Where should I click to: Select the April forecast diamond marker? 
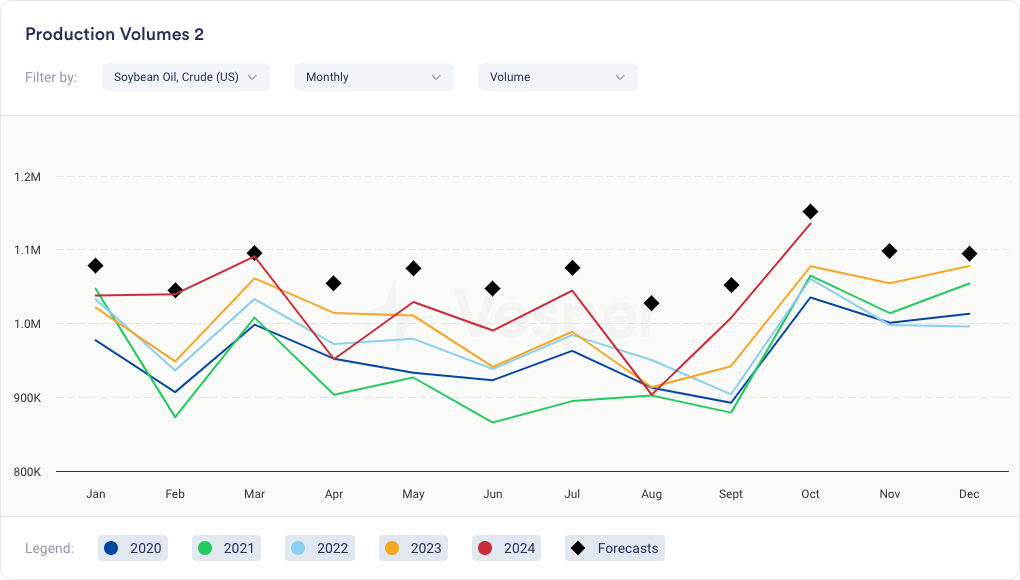pos(334,284)
